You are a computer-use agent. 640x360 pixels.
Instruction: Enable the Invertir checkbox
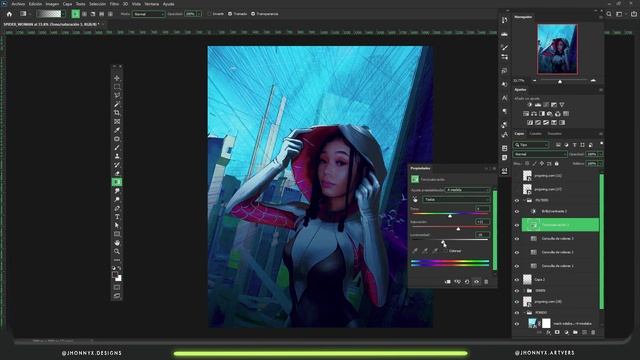(x=209, y=14)
